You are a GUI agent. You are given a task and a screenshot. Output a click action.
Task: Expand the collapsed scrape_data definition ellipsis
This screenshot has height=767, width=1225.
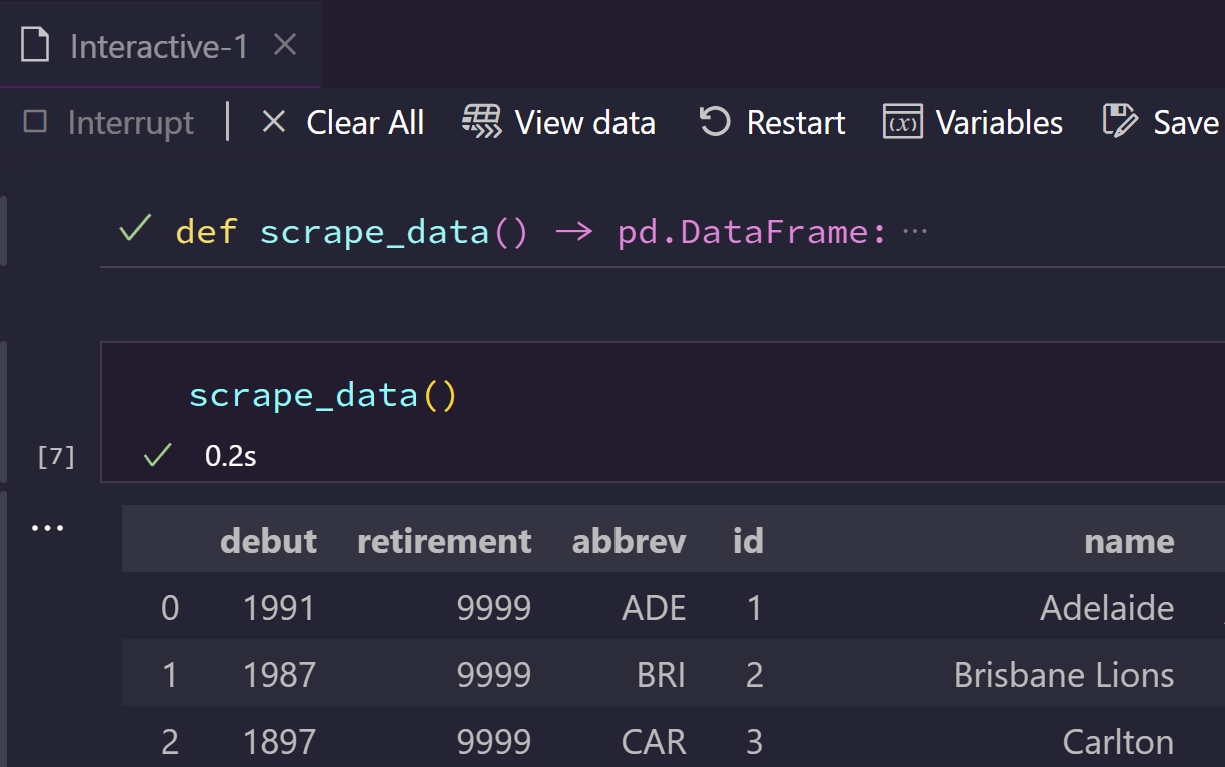915,232
